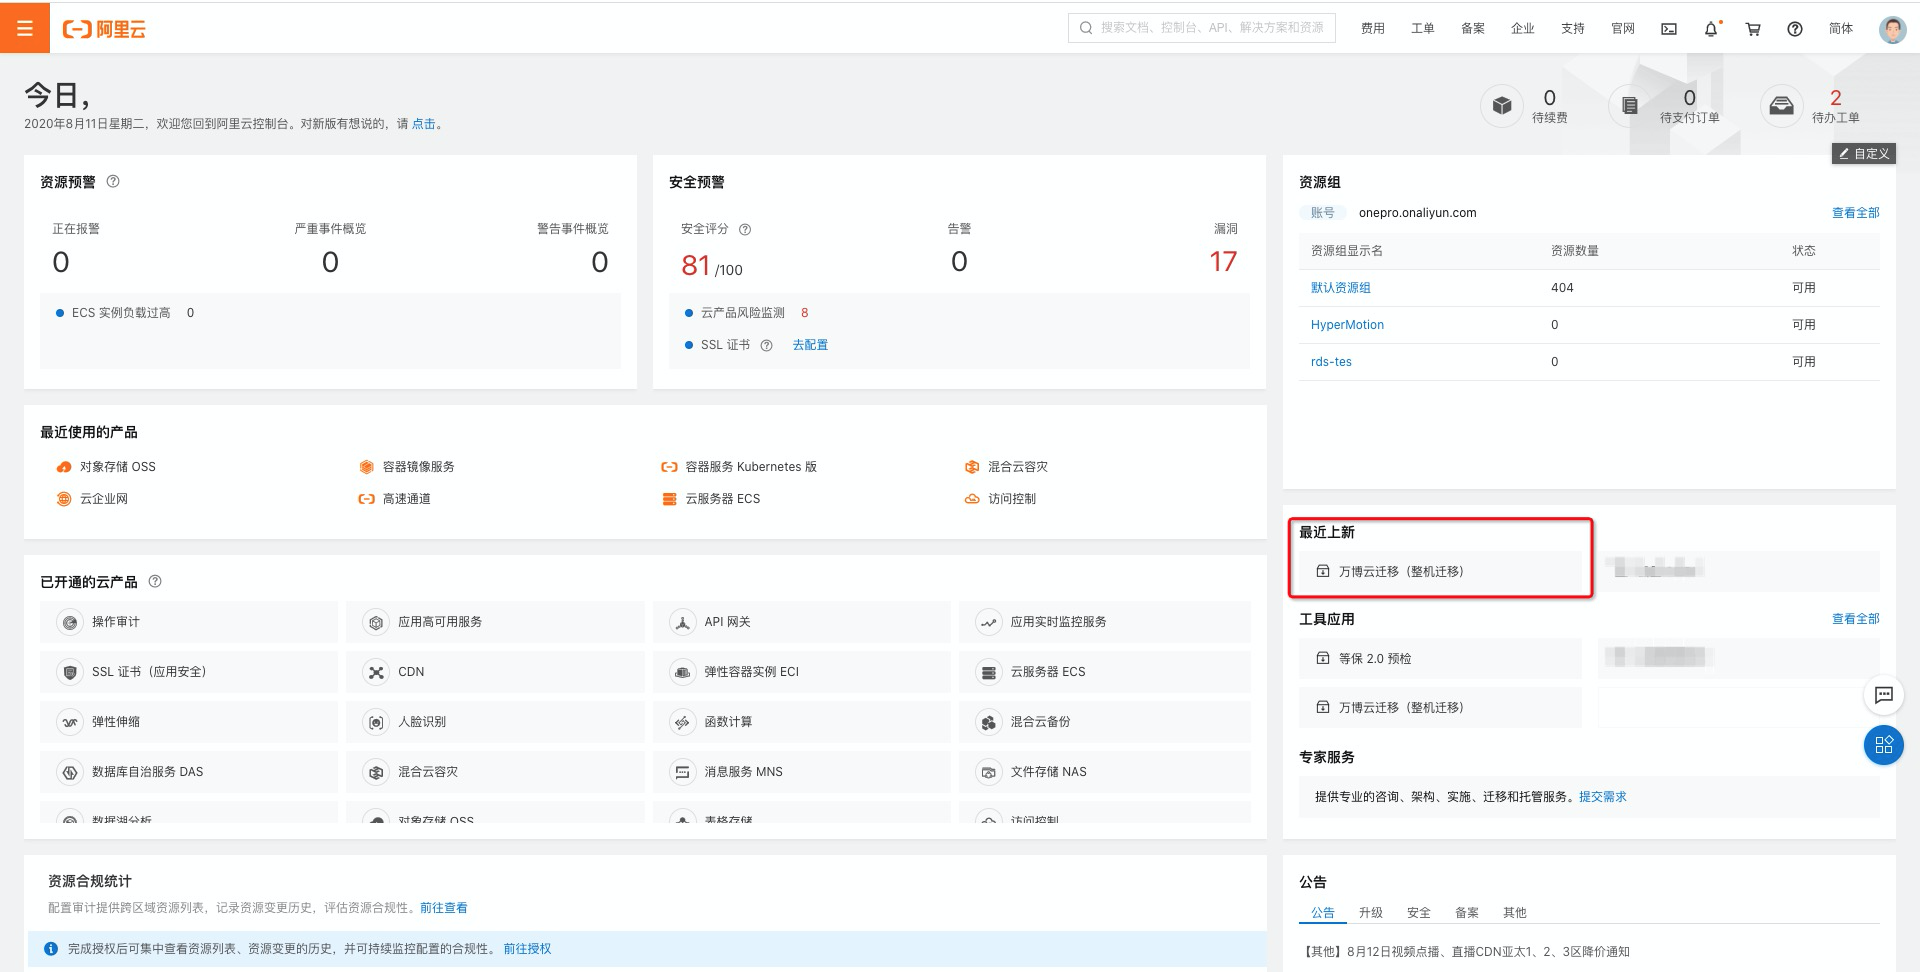The height and width of the screenshot is (972, 1920).
Task: Switch to the 安全 tab
Action: (1419, 913)
